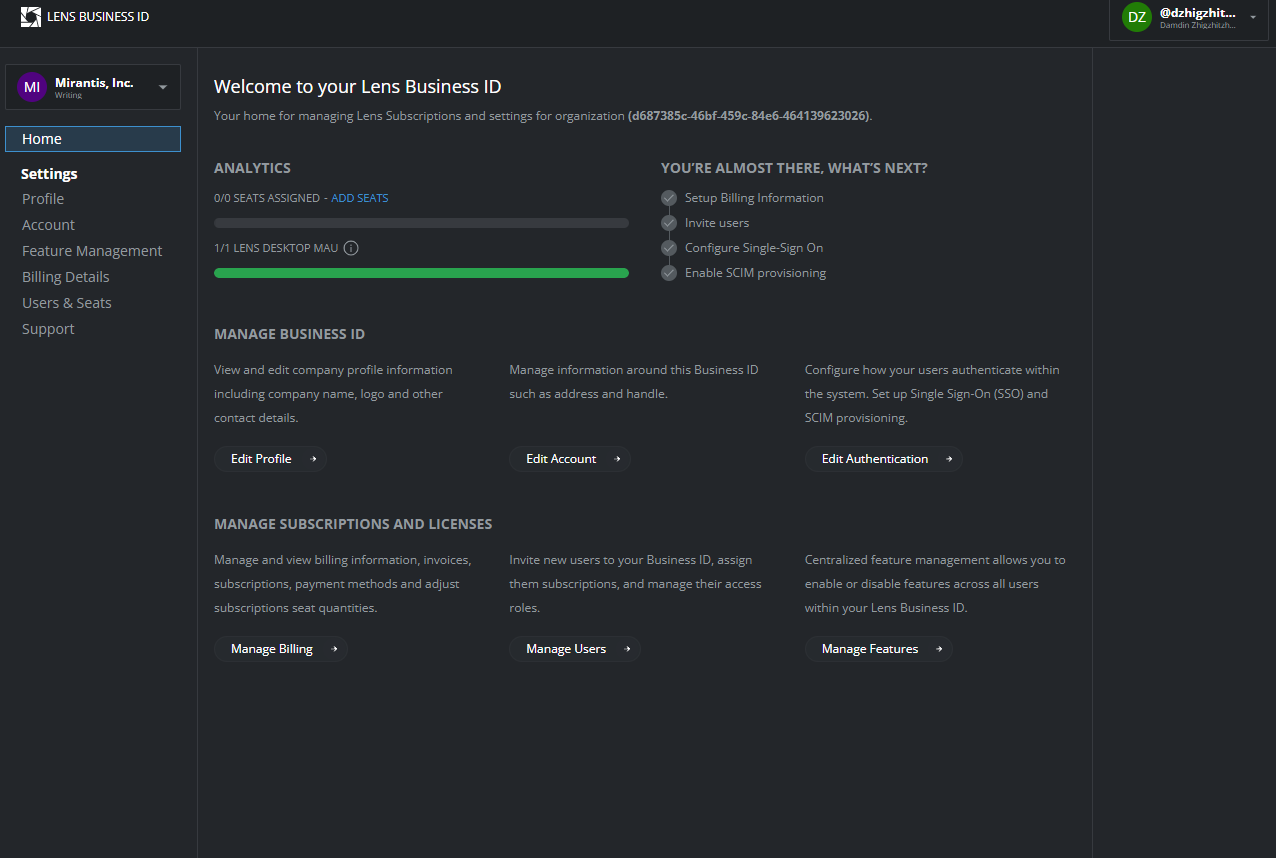Click the organization ID text
The height and width of the screenshot is (858, 1276).
click(x=748, y=116)
